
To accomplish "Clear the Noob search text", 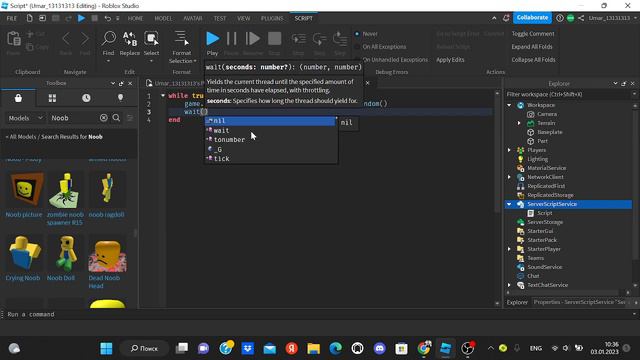I will (104, 118).
